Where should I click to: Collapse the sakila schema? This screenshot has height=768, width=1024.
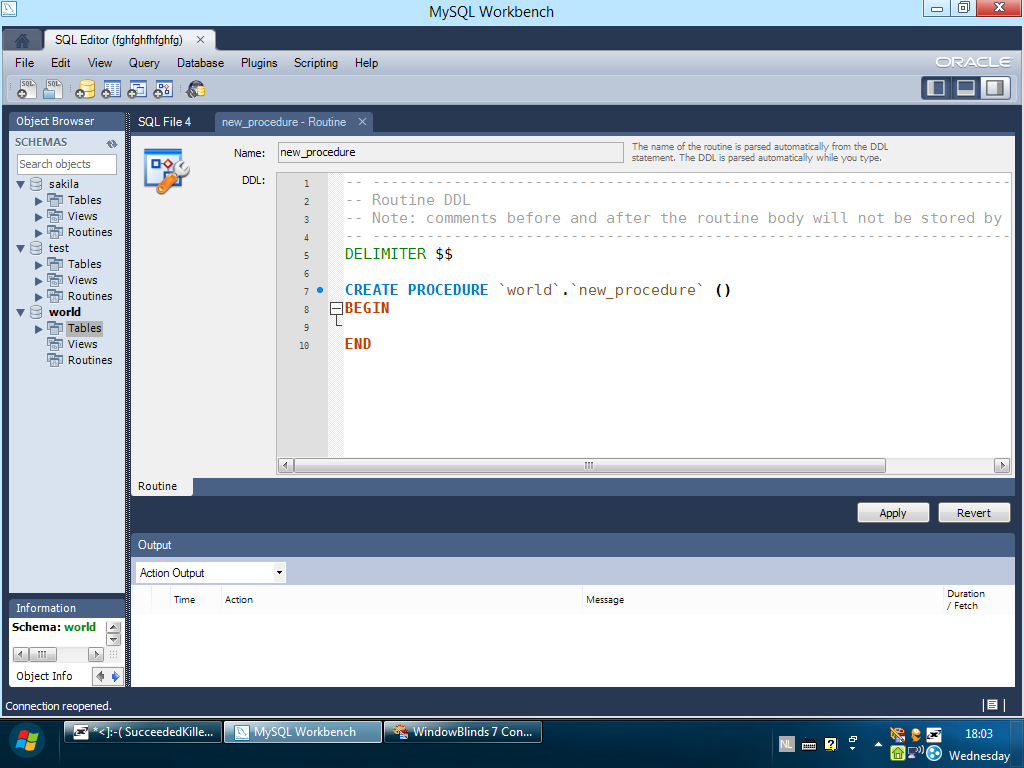[x=20, y=185]
